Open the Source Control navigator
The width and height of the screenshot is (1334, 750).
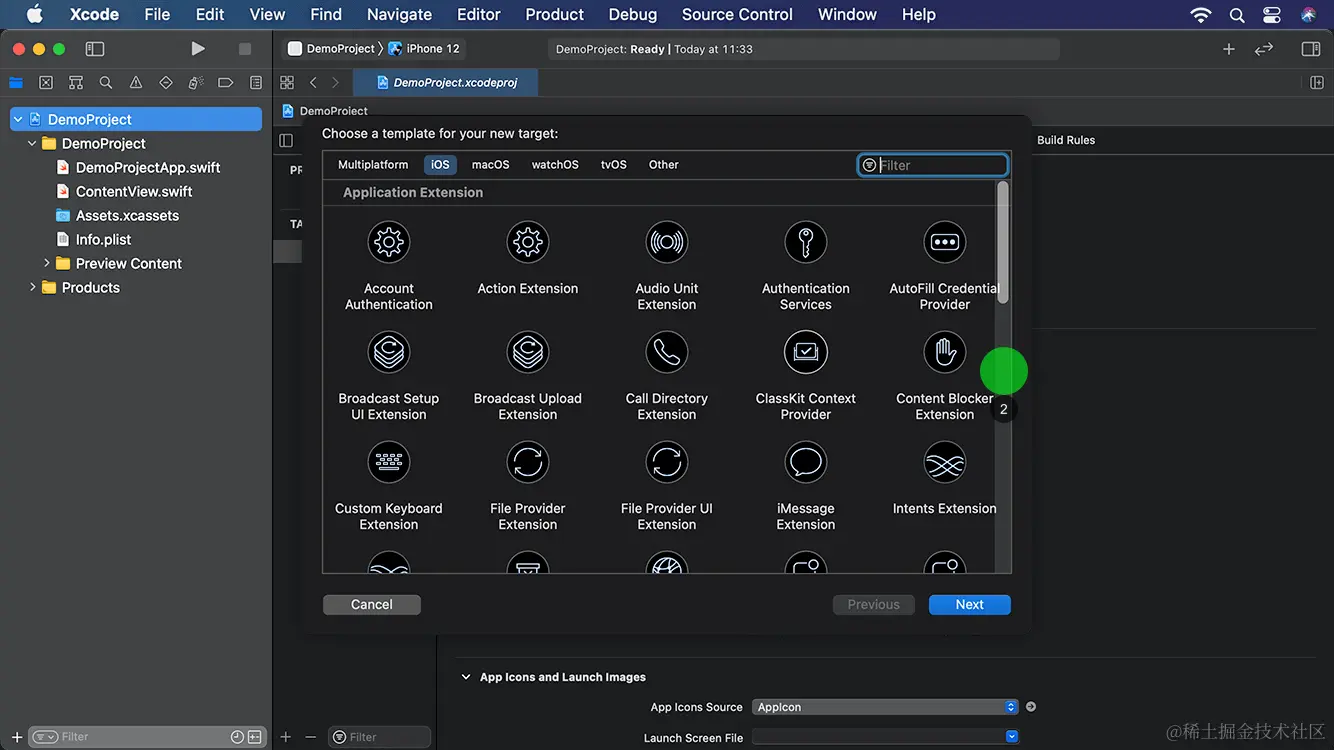coord(46,83)
